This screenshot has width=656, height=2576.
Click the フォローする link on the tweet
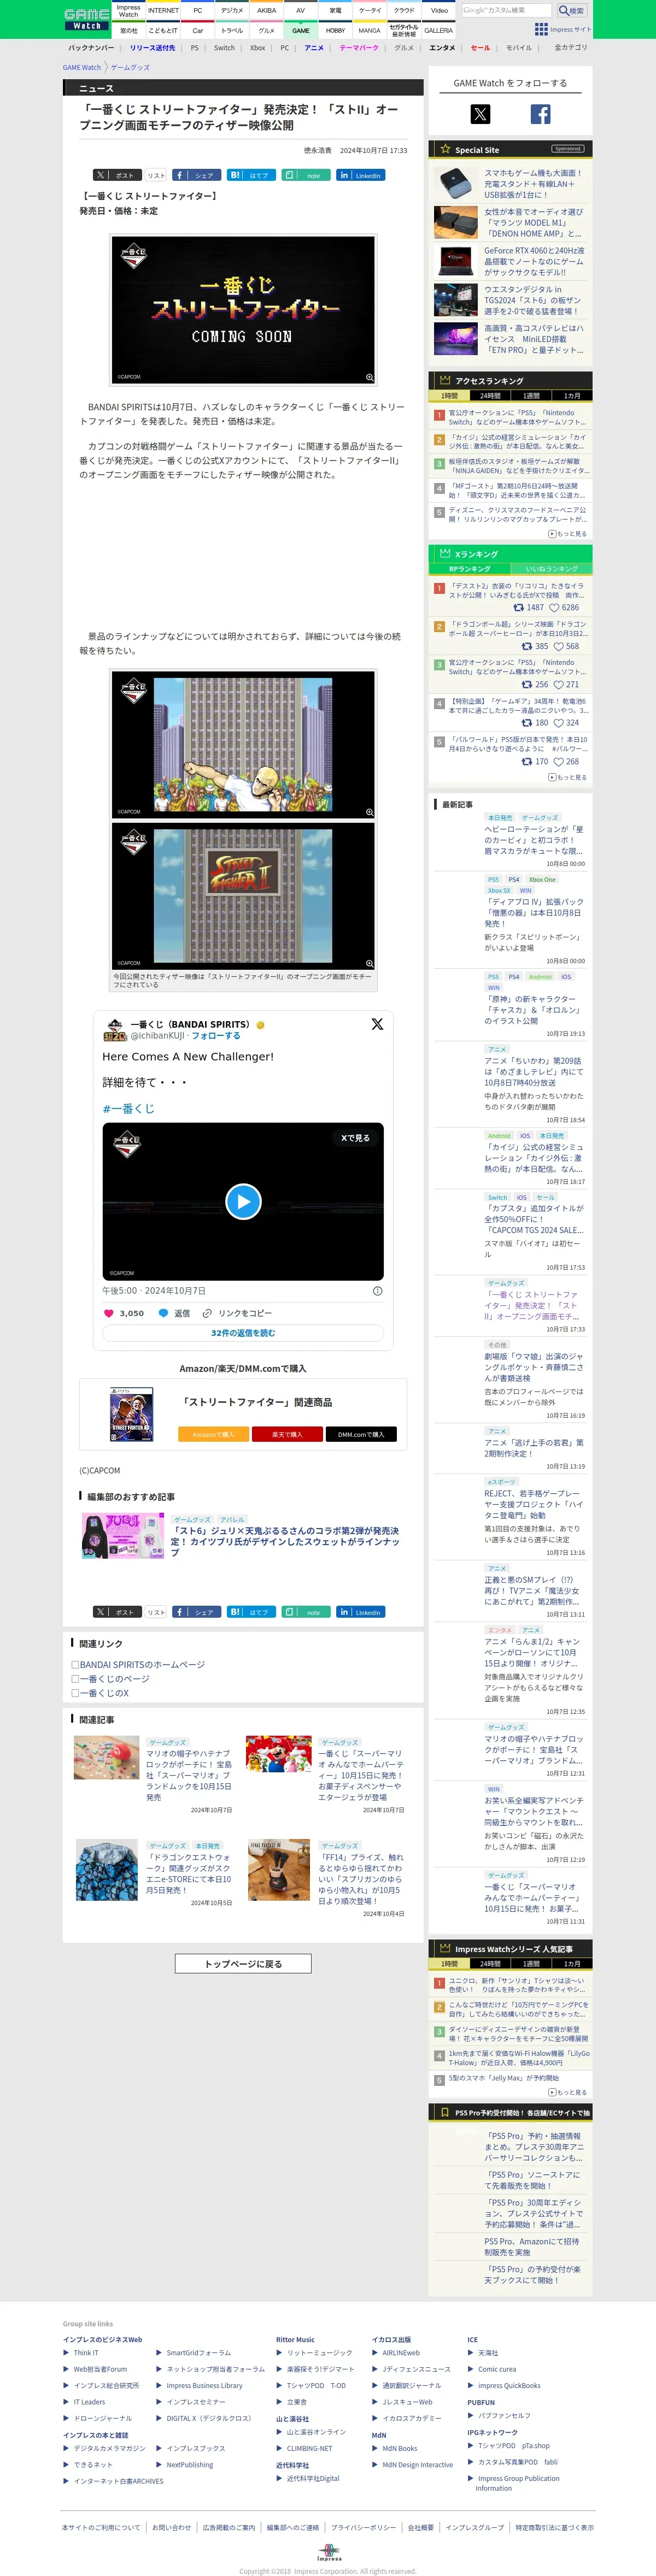coord(216,1036)
